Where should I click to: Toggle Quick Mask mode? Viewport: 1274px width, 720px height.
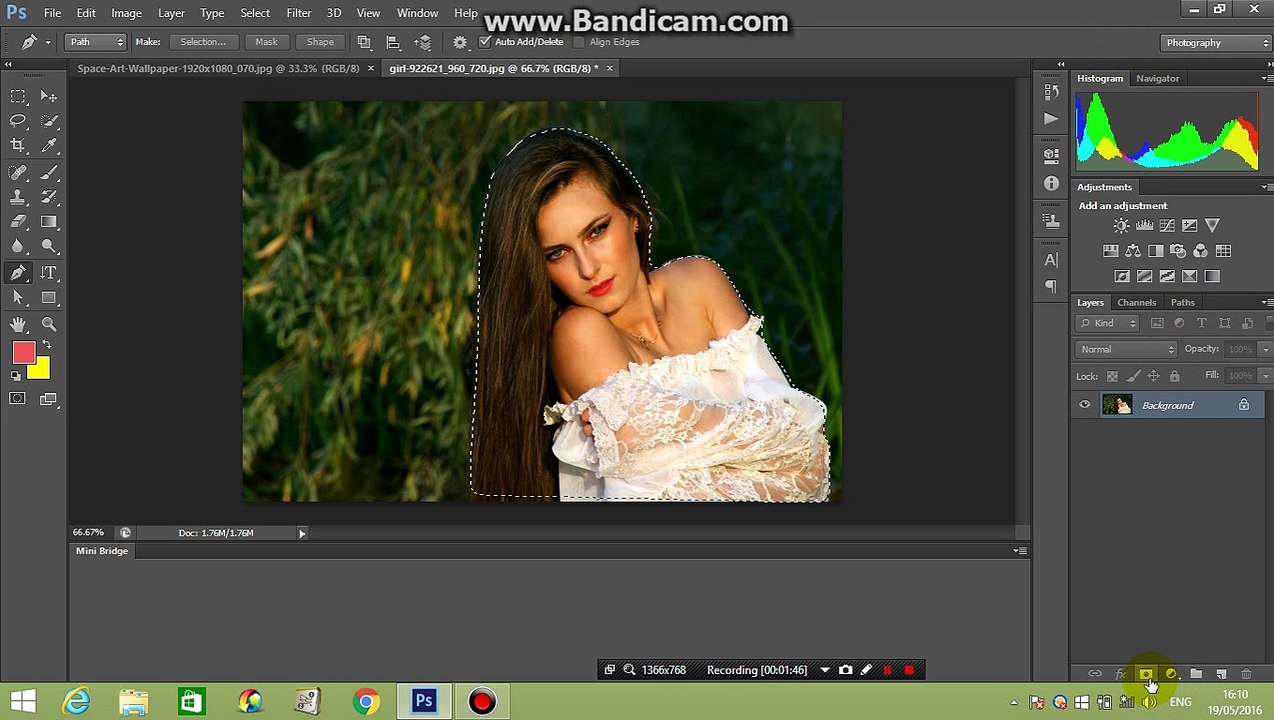(18, 399)
